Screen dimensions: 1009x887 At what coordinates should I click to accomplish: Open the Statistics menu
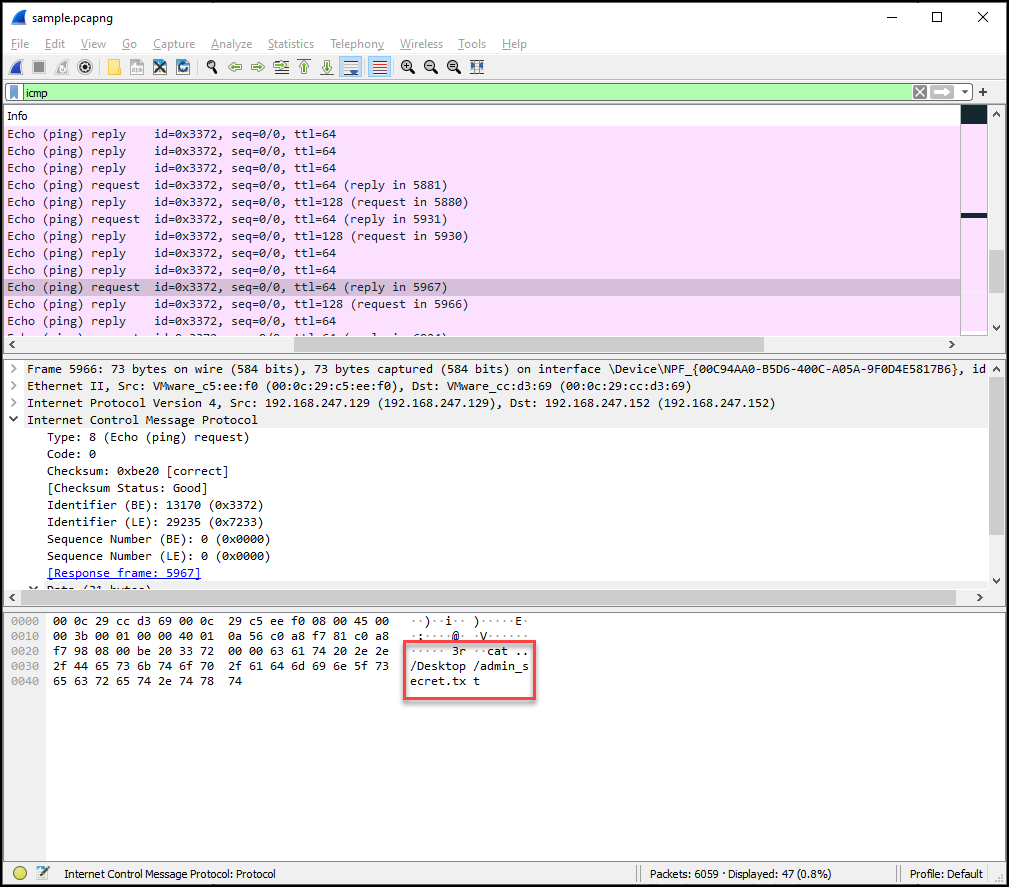coord(290,44)
